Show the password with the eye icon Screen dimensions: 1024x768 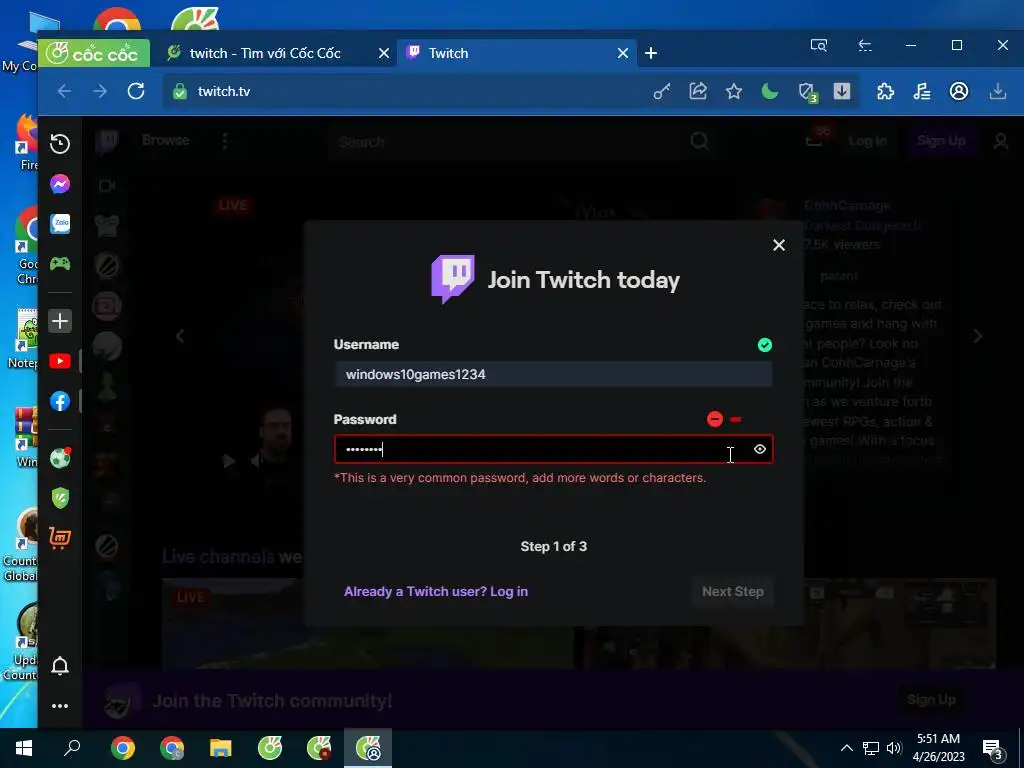(760, 449)
